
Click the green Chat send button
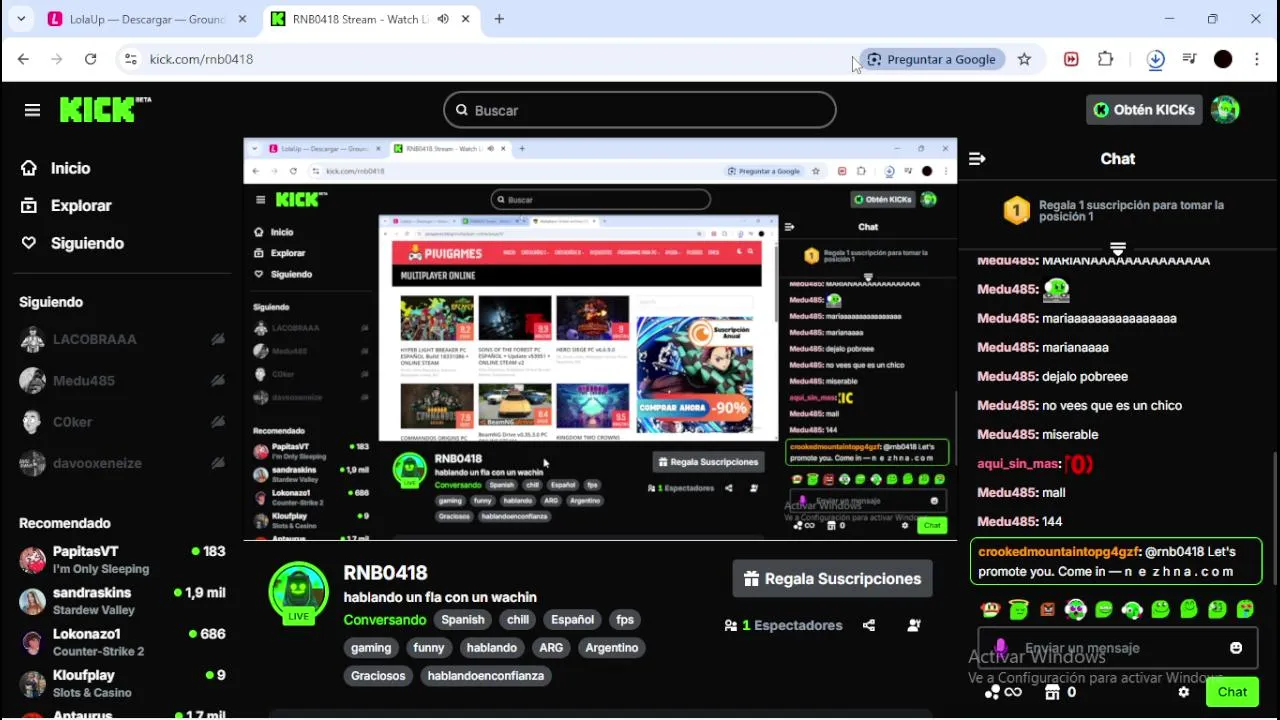pos(1232,692)
